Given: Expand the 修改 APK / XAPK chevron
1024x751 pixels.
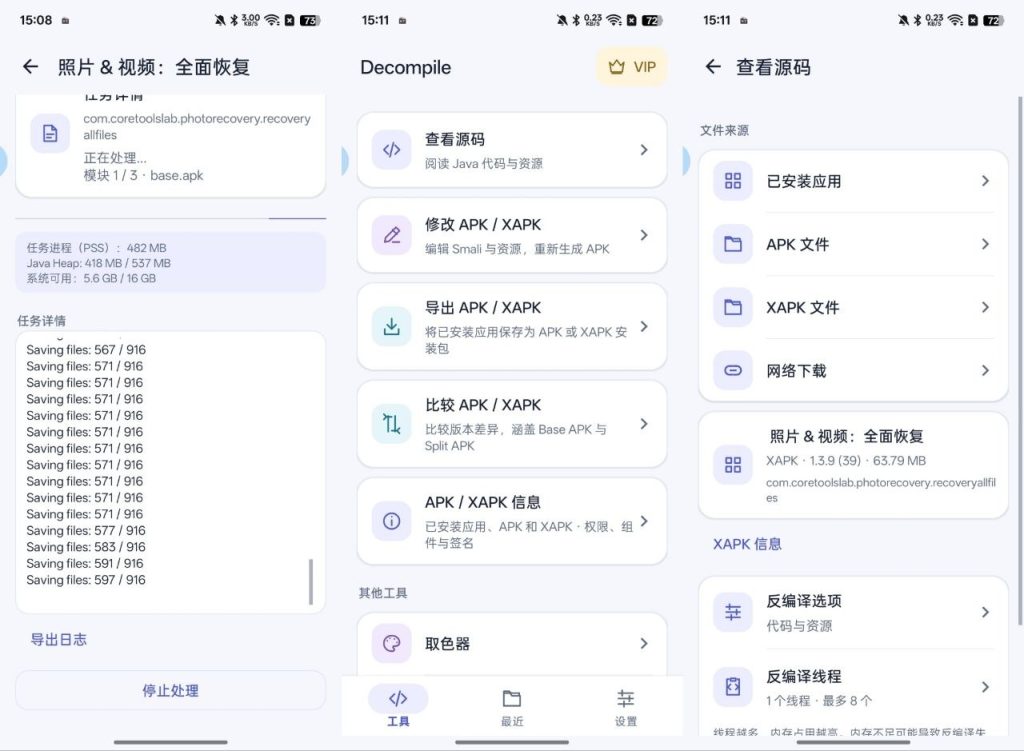Looking at the screenshot, I should coord(644,235).
